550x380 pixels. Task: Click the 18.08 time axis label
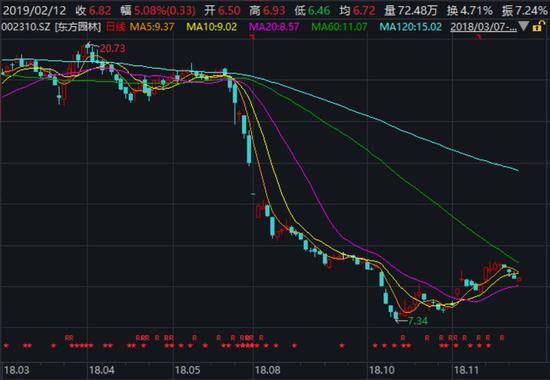click(x=268, y=370)
